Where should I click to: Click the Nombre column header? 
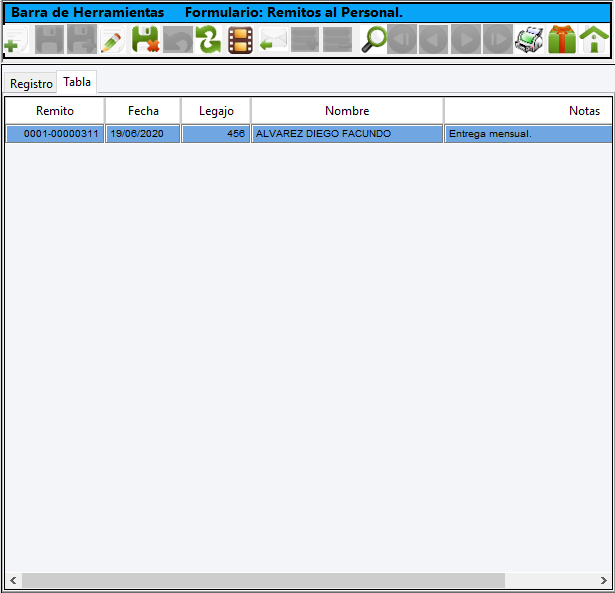point(347,111)
